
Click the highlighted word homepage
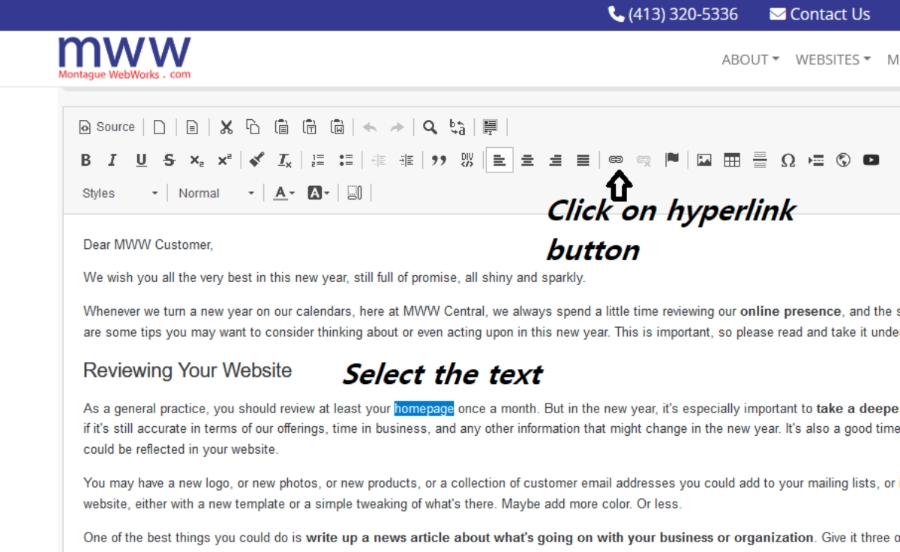click(x=424, y=408)
